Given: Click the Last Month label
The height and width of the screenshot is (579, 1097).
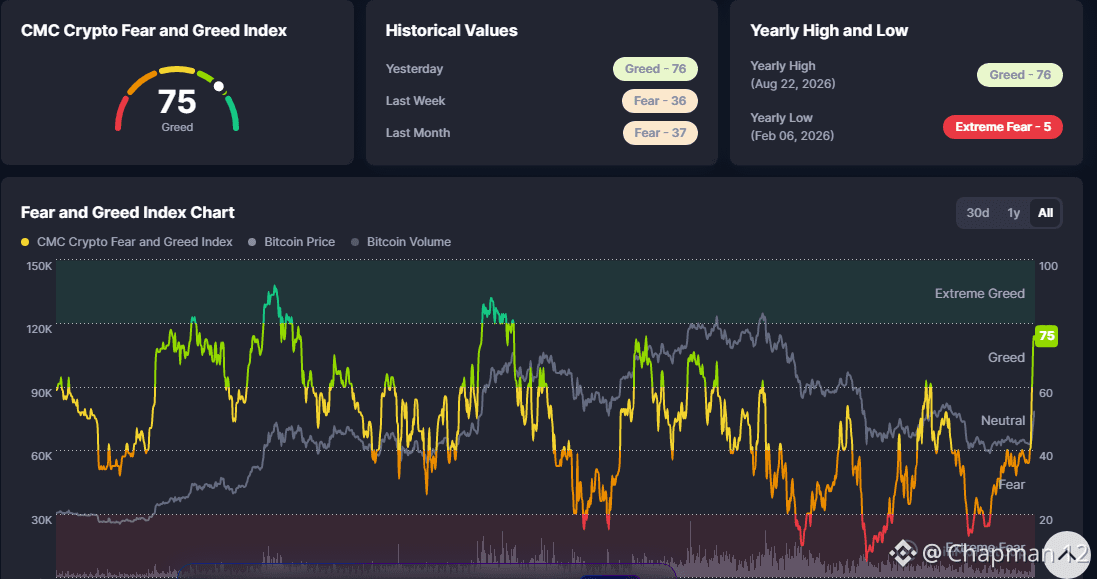Looking at the screenshot, I should (x=418, y=133).
